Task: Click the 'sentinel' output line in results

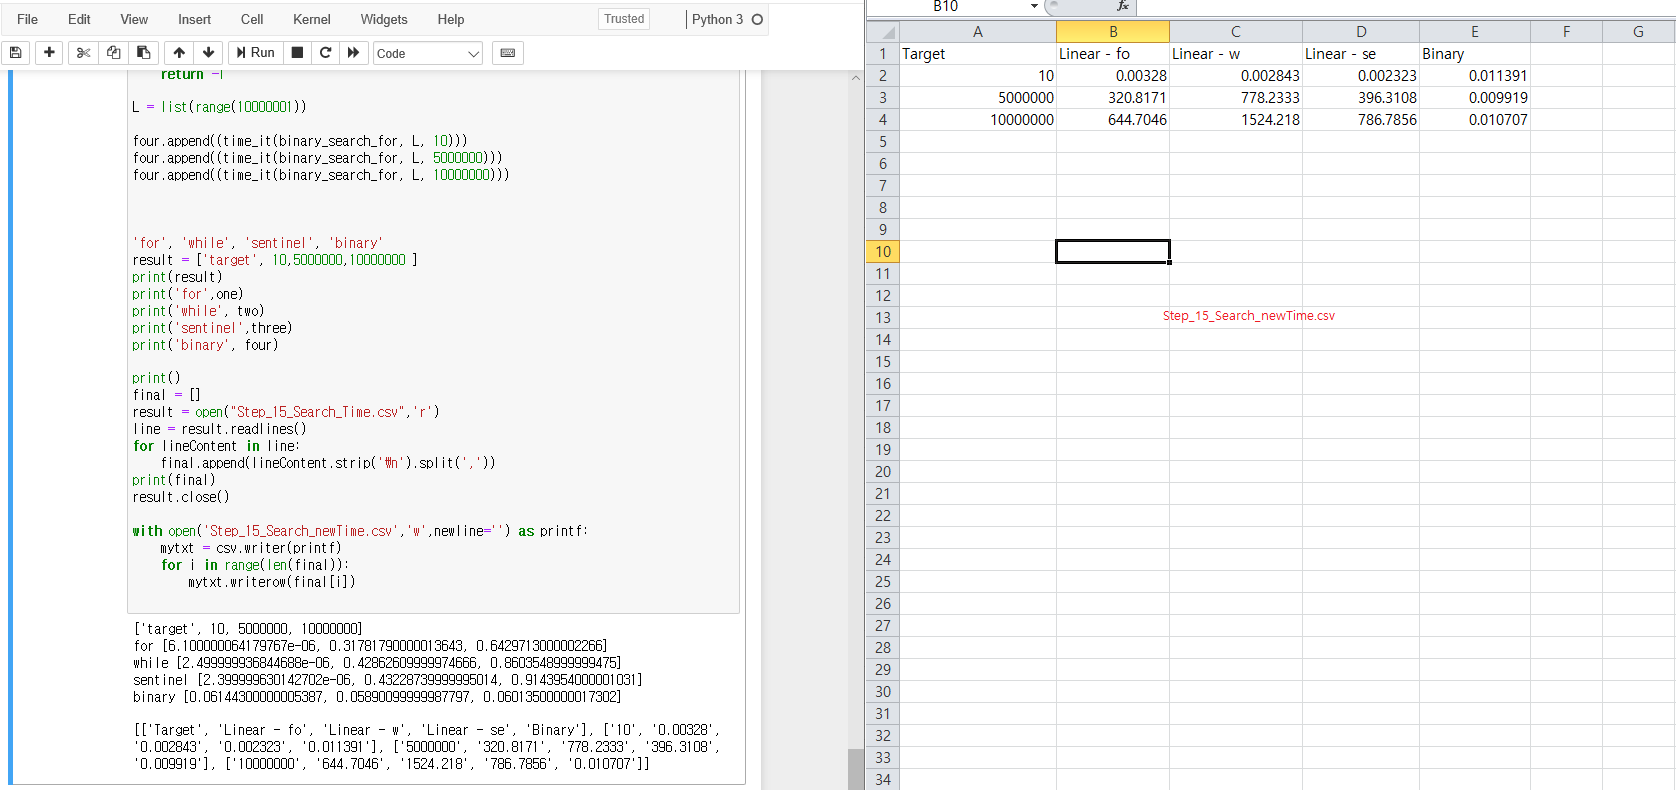Action: [x=388, y=680]
